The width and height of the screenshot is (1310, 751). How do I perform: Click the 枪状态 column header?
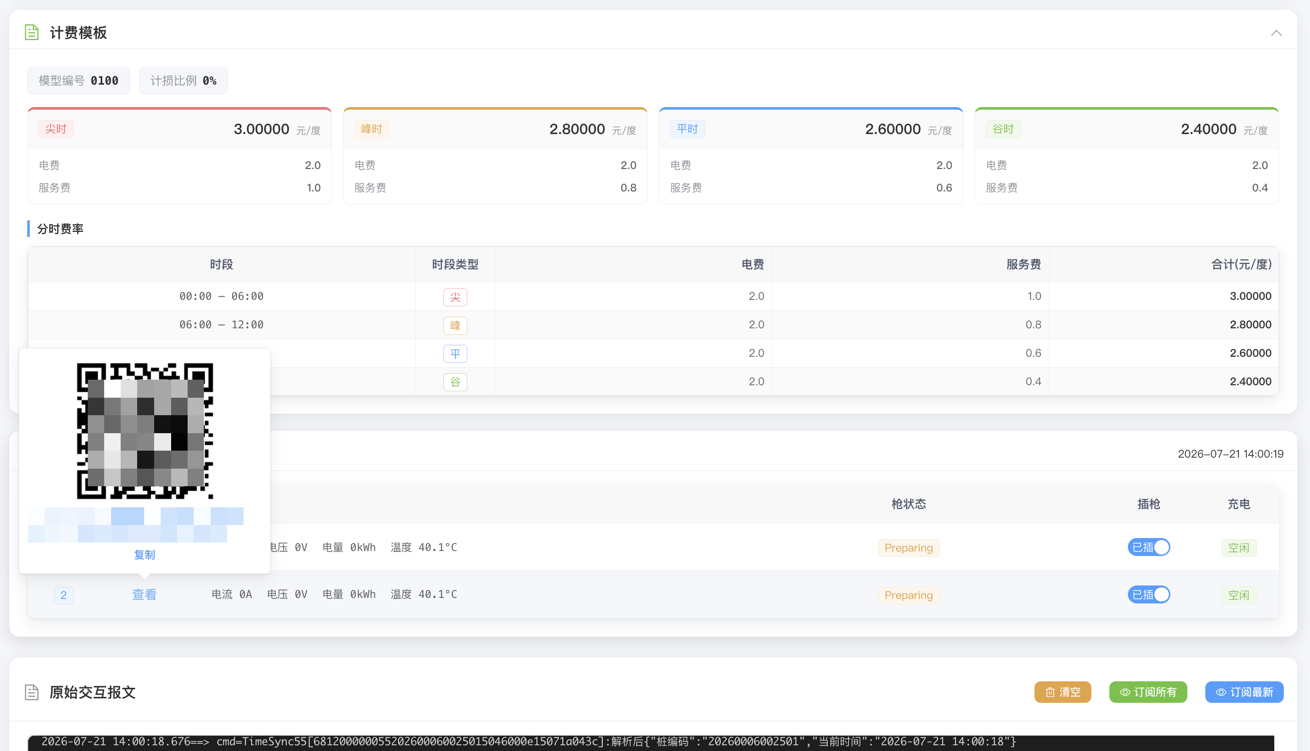909,504
